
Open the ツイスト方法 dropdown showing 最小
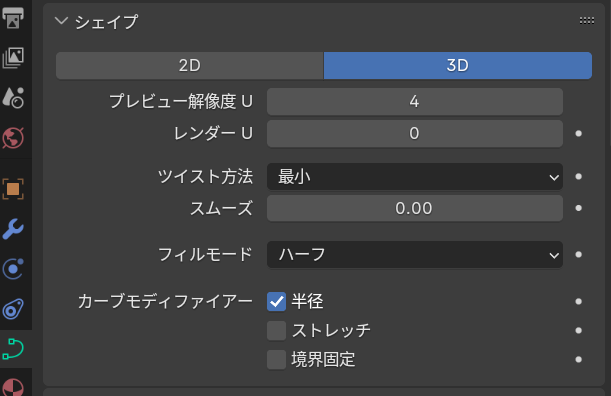(x=415, y=177)
